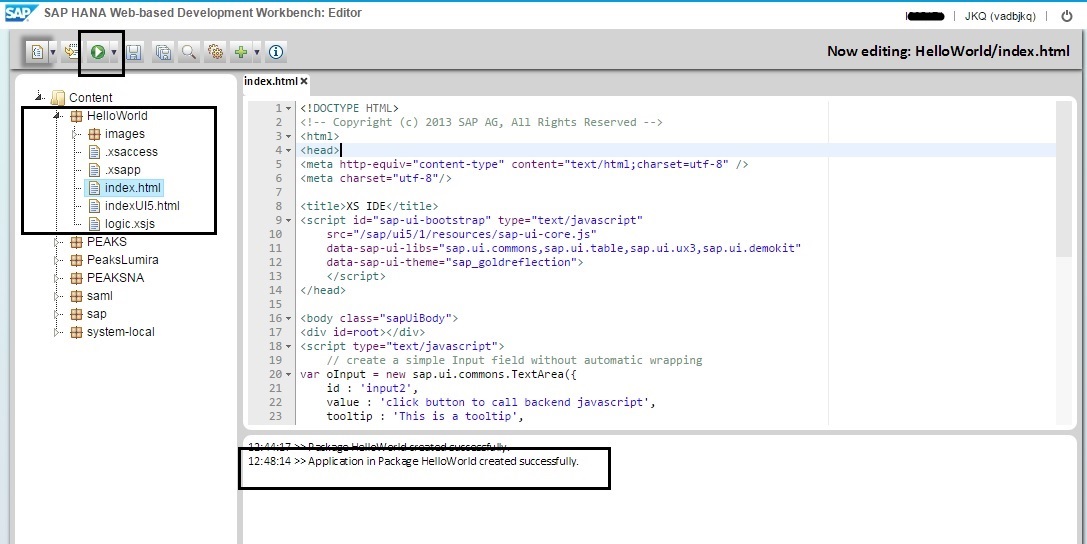
Task: Click line number 12 in the gutter
Action: click(x=276, y=262)
